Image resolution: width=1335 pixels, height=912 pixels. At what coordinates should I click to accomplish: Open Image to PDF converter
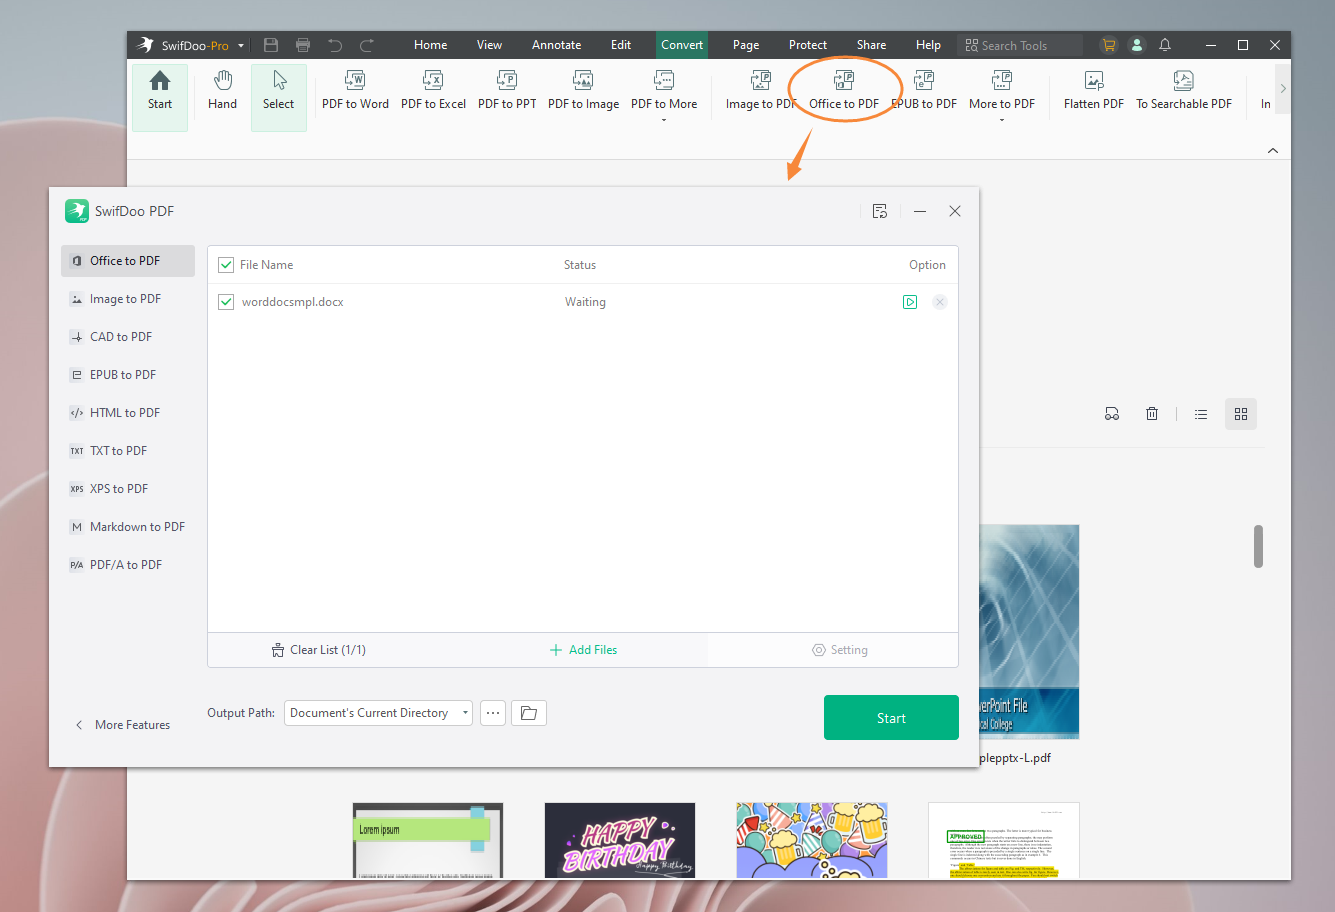click(761, 91)
